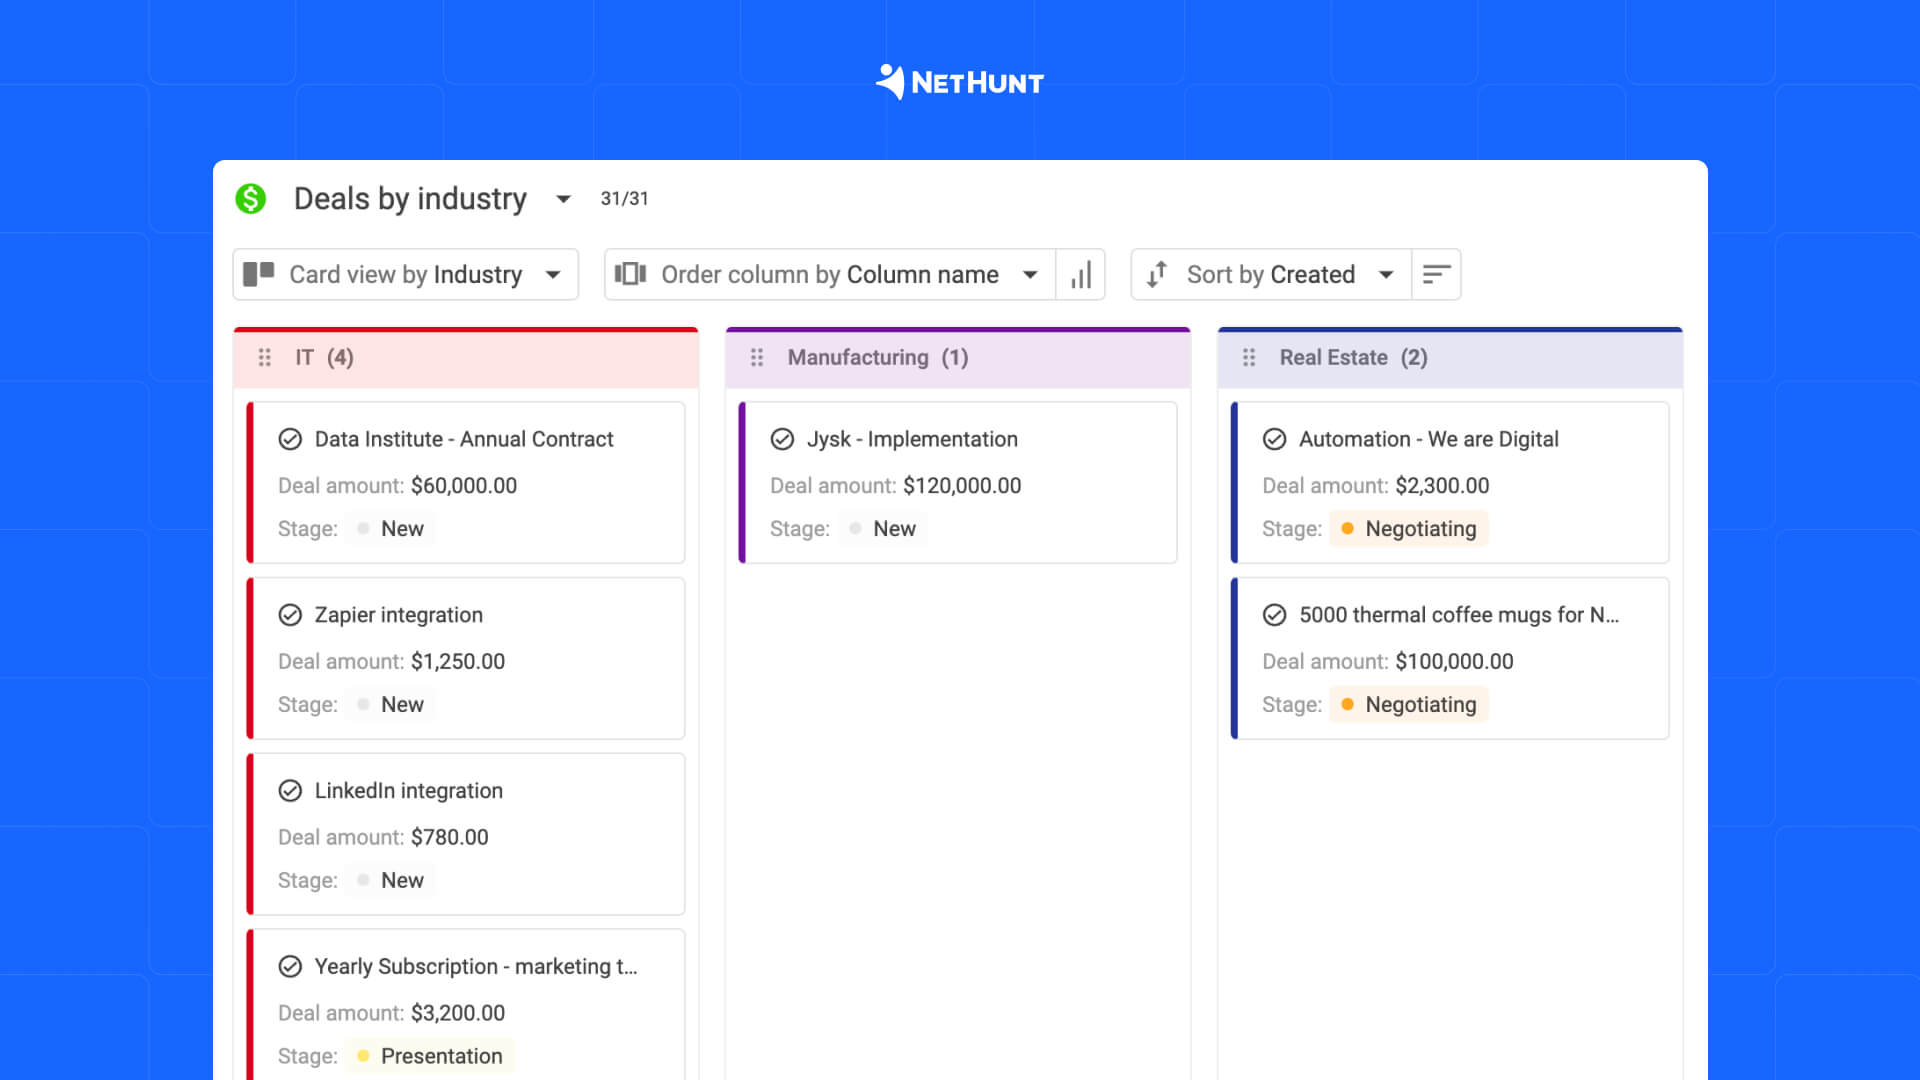The height and width of the screenshot is (1080, 1920).
Task: Click the sort order lines icon
Action: (1436, 273)
